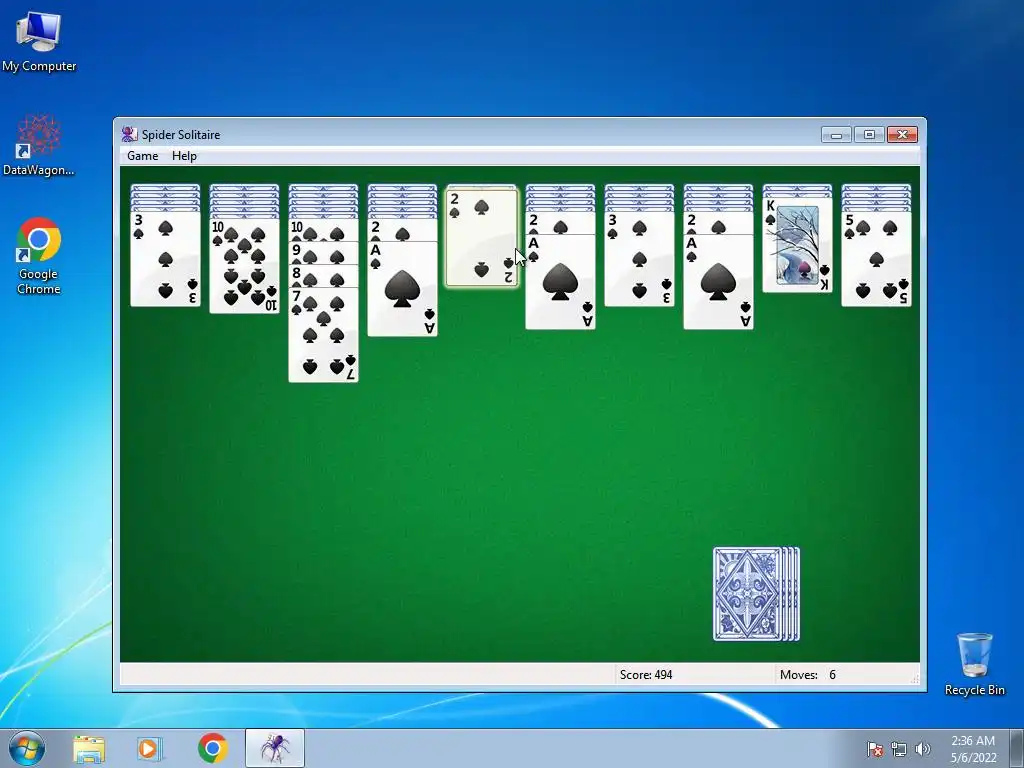1024x768 pixels.
Task: Click the Spider Solitaire taskbar button
Action: [x=275, y=748]
